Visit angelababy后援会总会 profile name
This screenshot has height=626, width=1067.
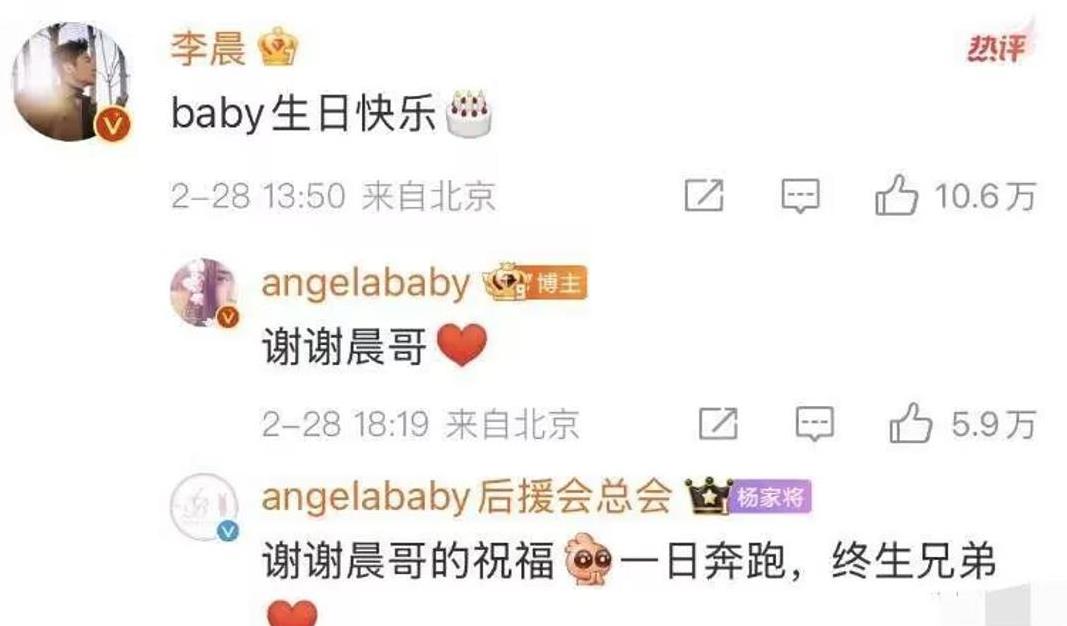point(467,497)
